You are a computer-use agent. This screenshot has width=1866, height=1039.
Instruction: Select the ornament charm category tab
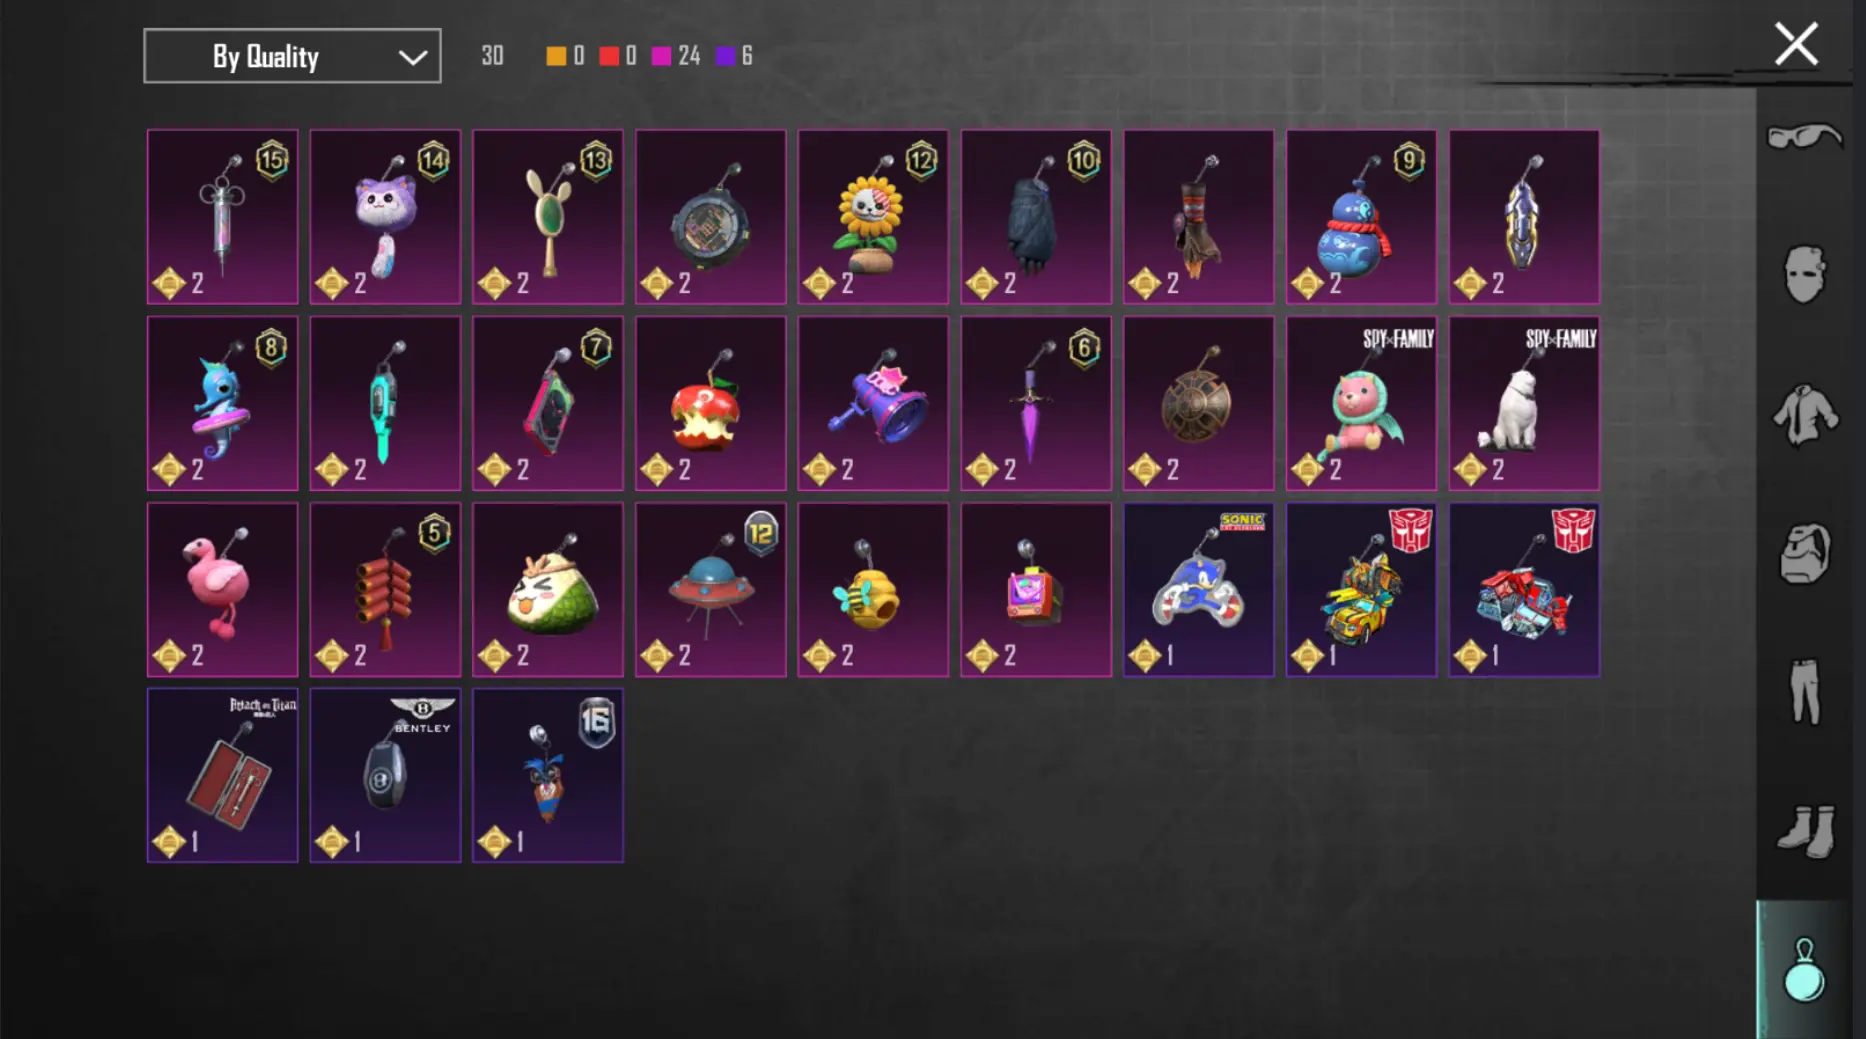coord(1804,969)
